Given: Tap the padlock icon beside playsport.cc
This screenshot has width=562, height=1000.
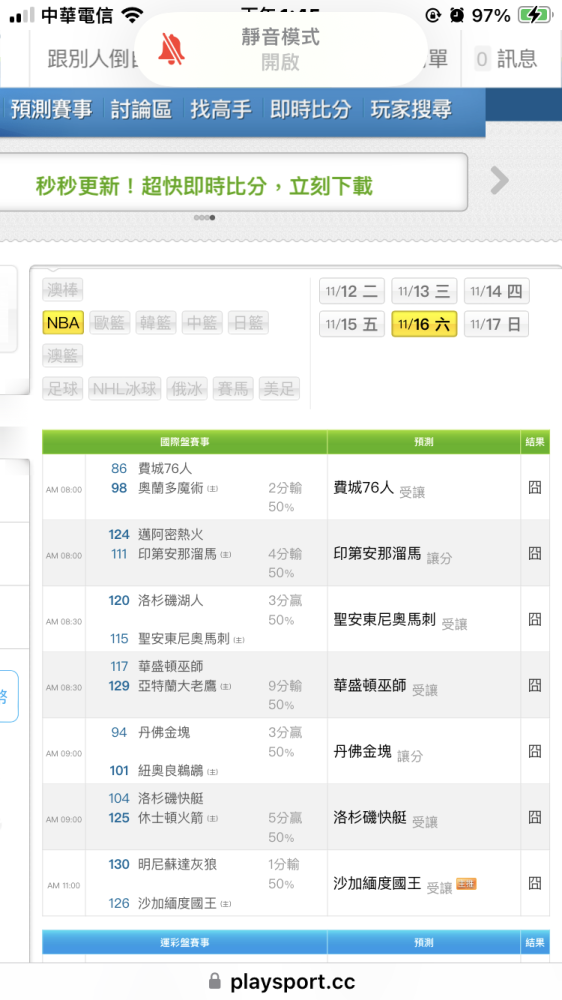Looking at the screenshot, I should [x=215, y=981].
